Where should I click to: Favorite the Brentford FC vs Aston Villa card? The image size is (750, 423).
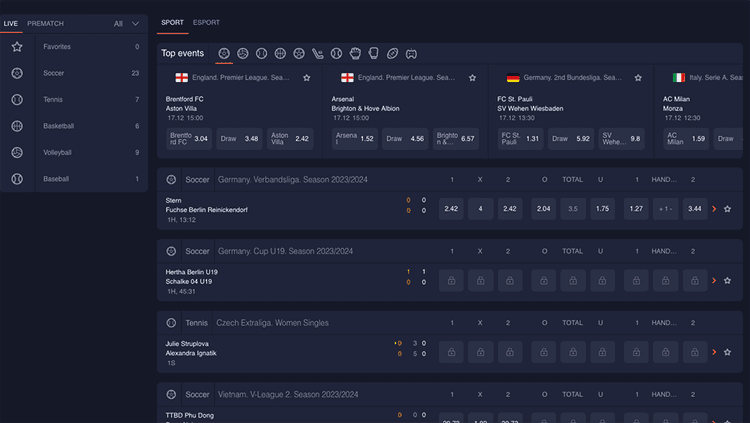point(307,78)
